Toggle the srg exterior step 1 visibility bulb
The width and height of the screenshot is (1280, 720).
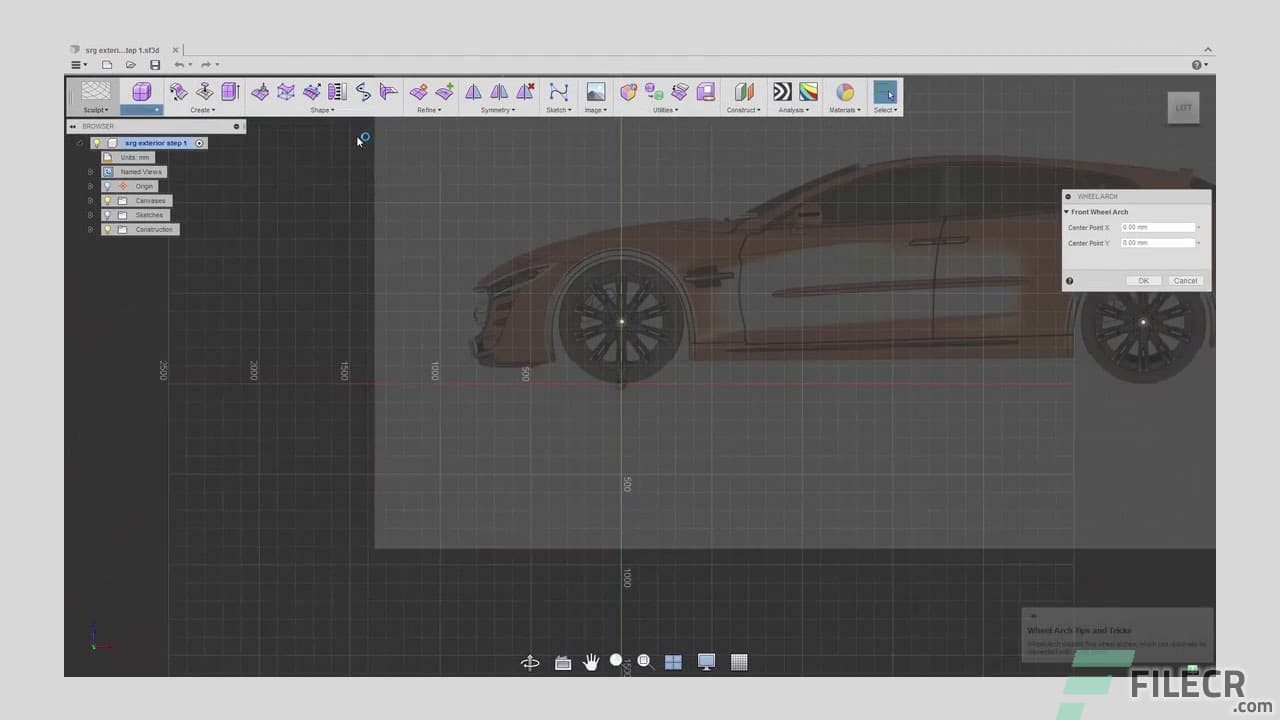point(95,143)
